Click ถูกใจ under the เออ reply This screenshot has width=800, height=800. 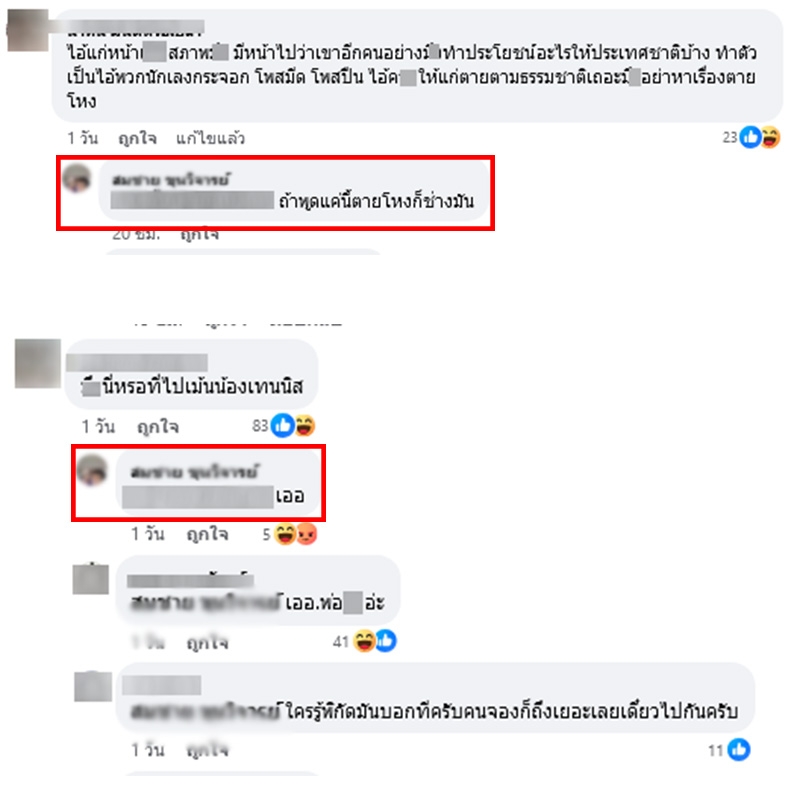(x=207, y=535)
